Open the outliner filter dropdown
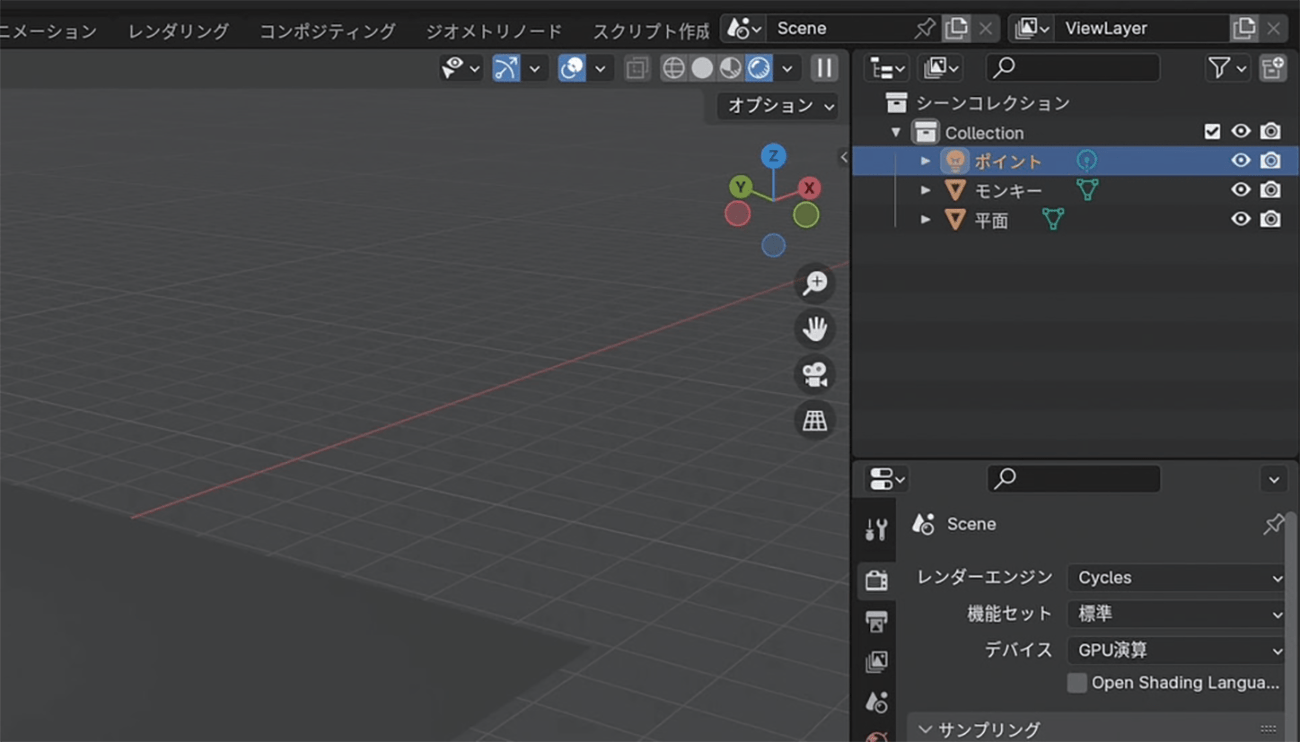Screen dimensions: 1300x742 [x=1228, y=67]
